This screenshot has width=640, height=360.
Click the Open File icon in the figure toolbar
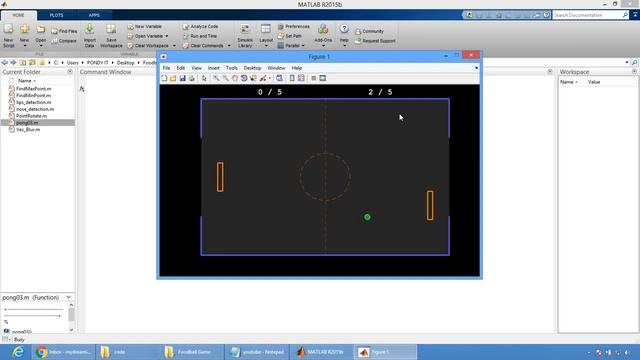pyautogui.click(x=173, y=78)
